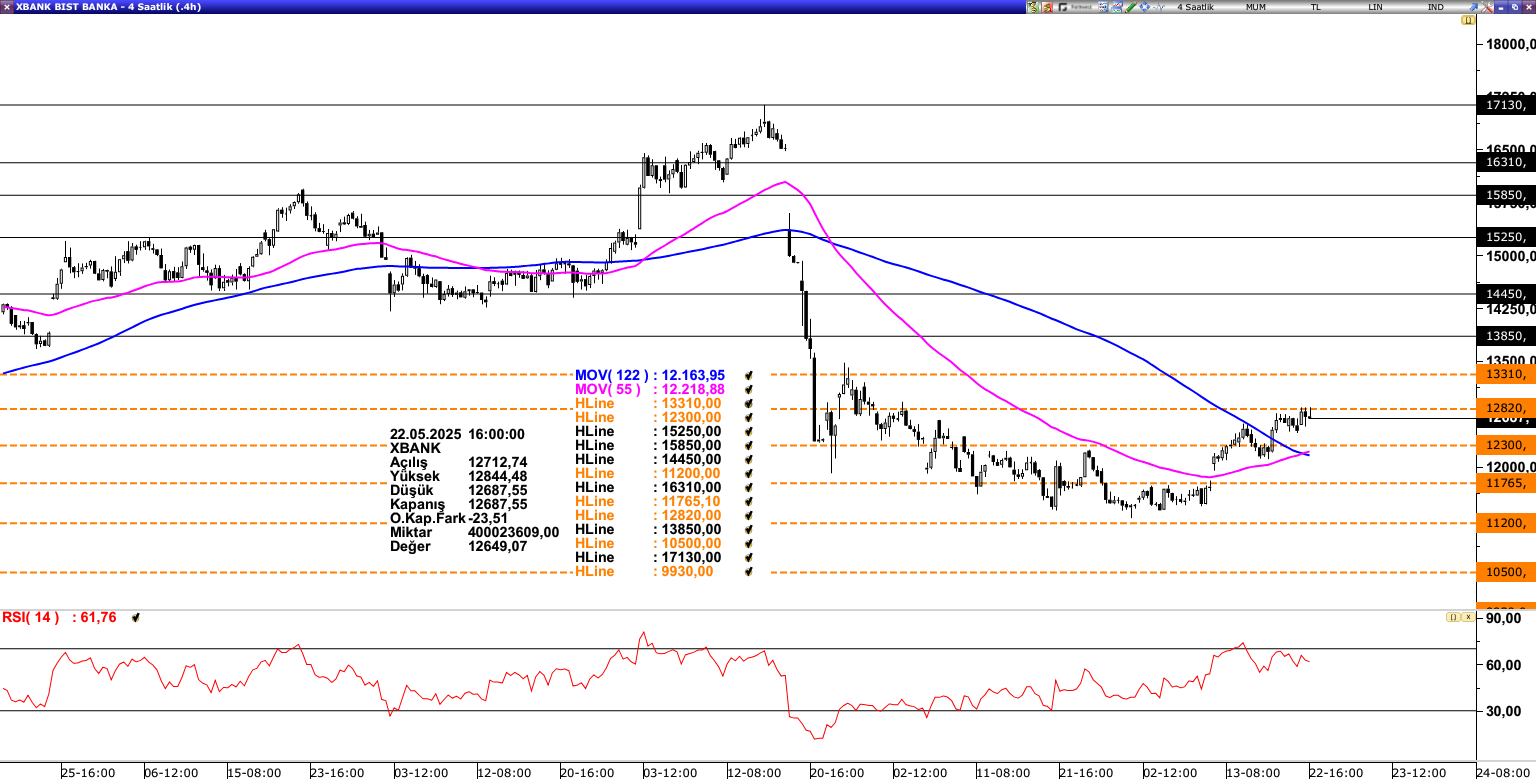Click the 13310 price axis label
Viewport: 1536px width, 779px height.
point(1506,374)
